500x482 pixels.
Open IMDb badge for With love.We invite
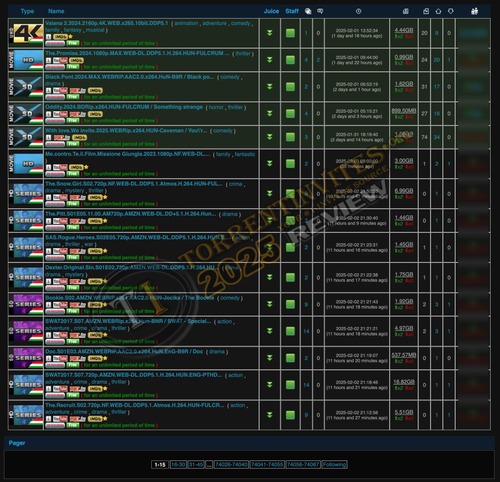coord(79,137)
